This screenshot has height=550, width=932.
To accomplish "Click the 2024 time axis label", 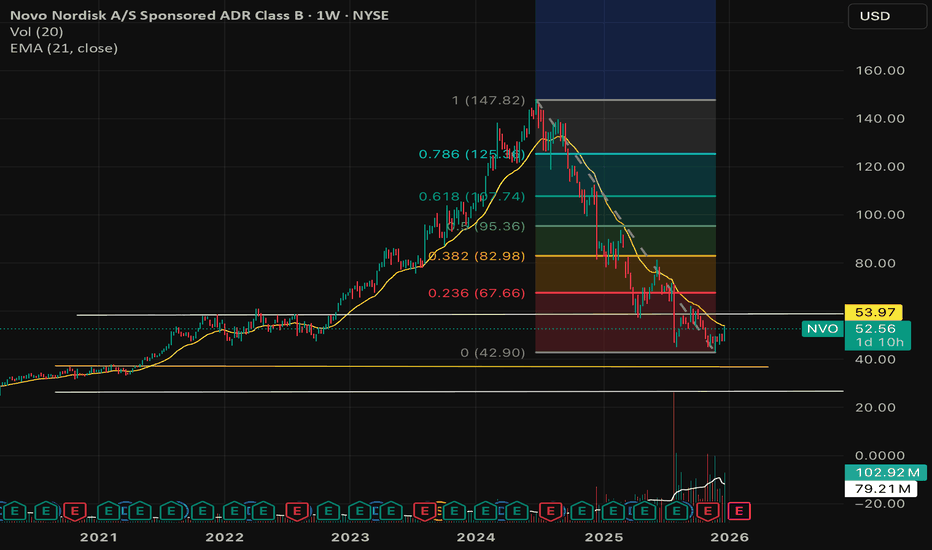I will pos(476,538).
